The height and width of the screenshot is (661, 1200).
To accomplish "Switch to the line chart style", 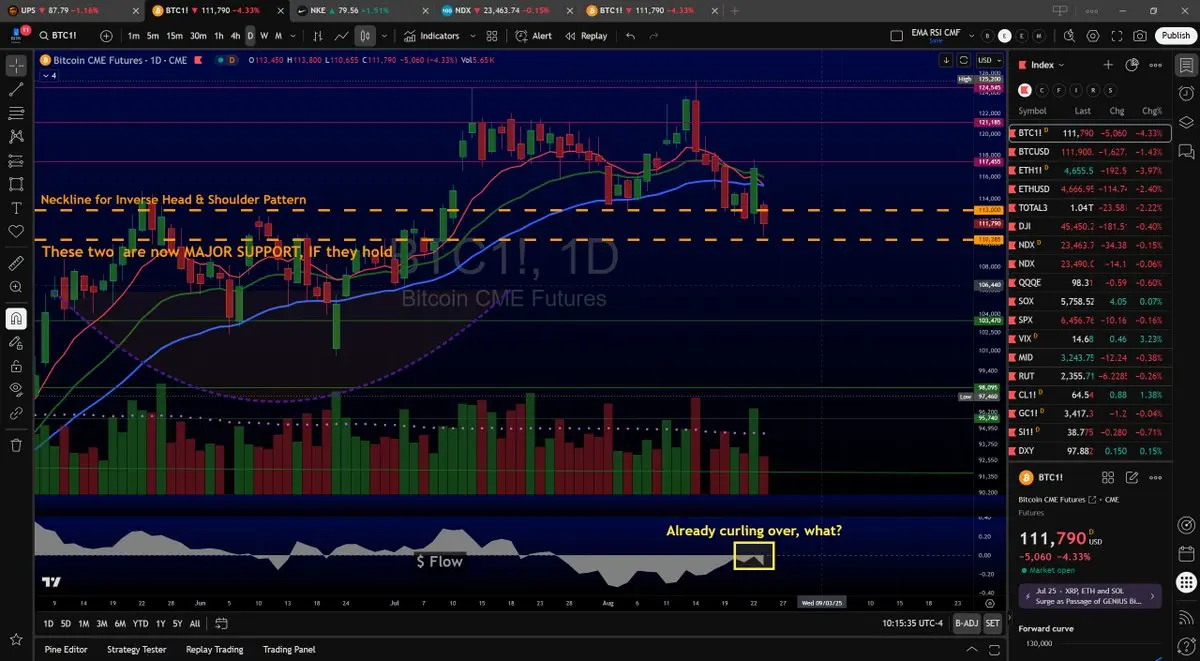I will tap(341, 36).
